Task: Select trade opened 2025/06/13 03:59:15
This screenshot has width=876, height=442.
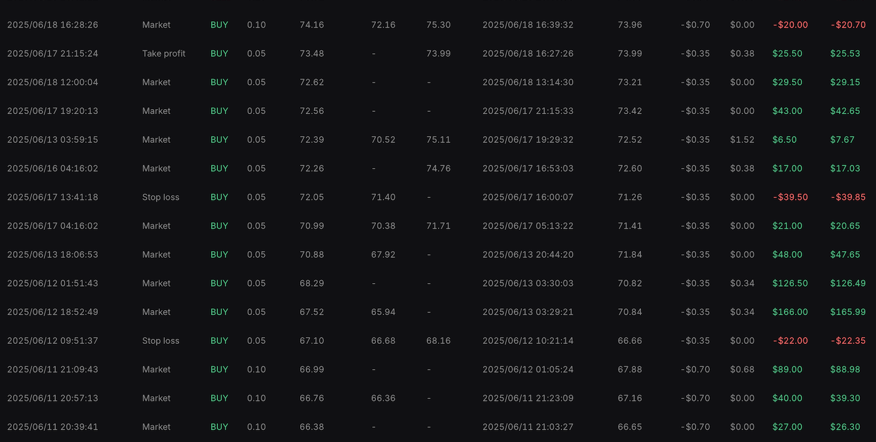Action: click(438, 140)
